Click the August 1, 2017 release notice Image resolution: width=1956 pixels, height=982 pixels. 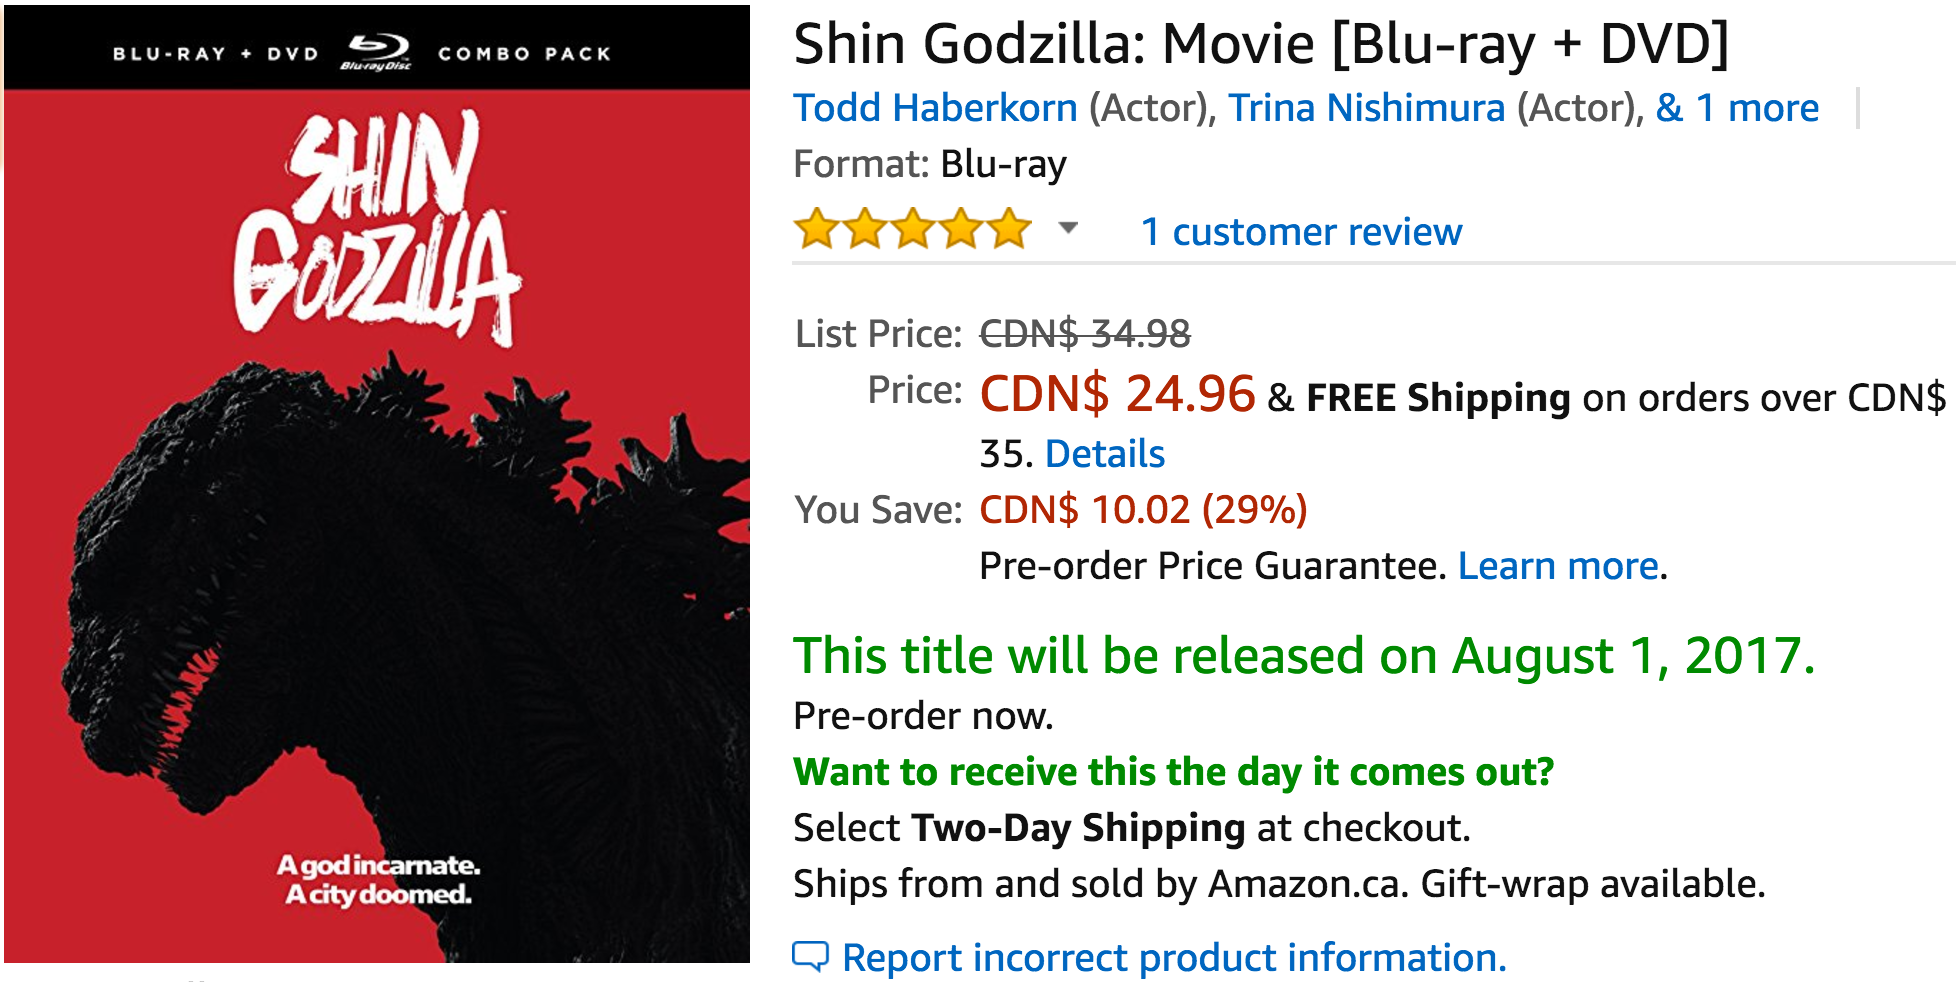1303,656
